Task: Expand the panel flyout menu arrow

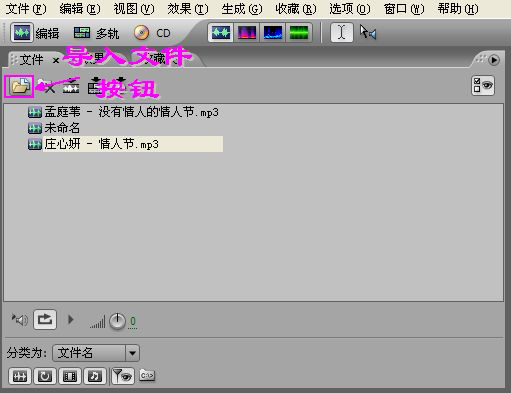Action: (494, 60)
